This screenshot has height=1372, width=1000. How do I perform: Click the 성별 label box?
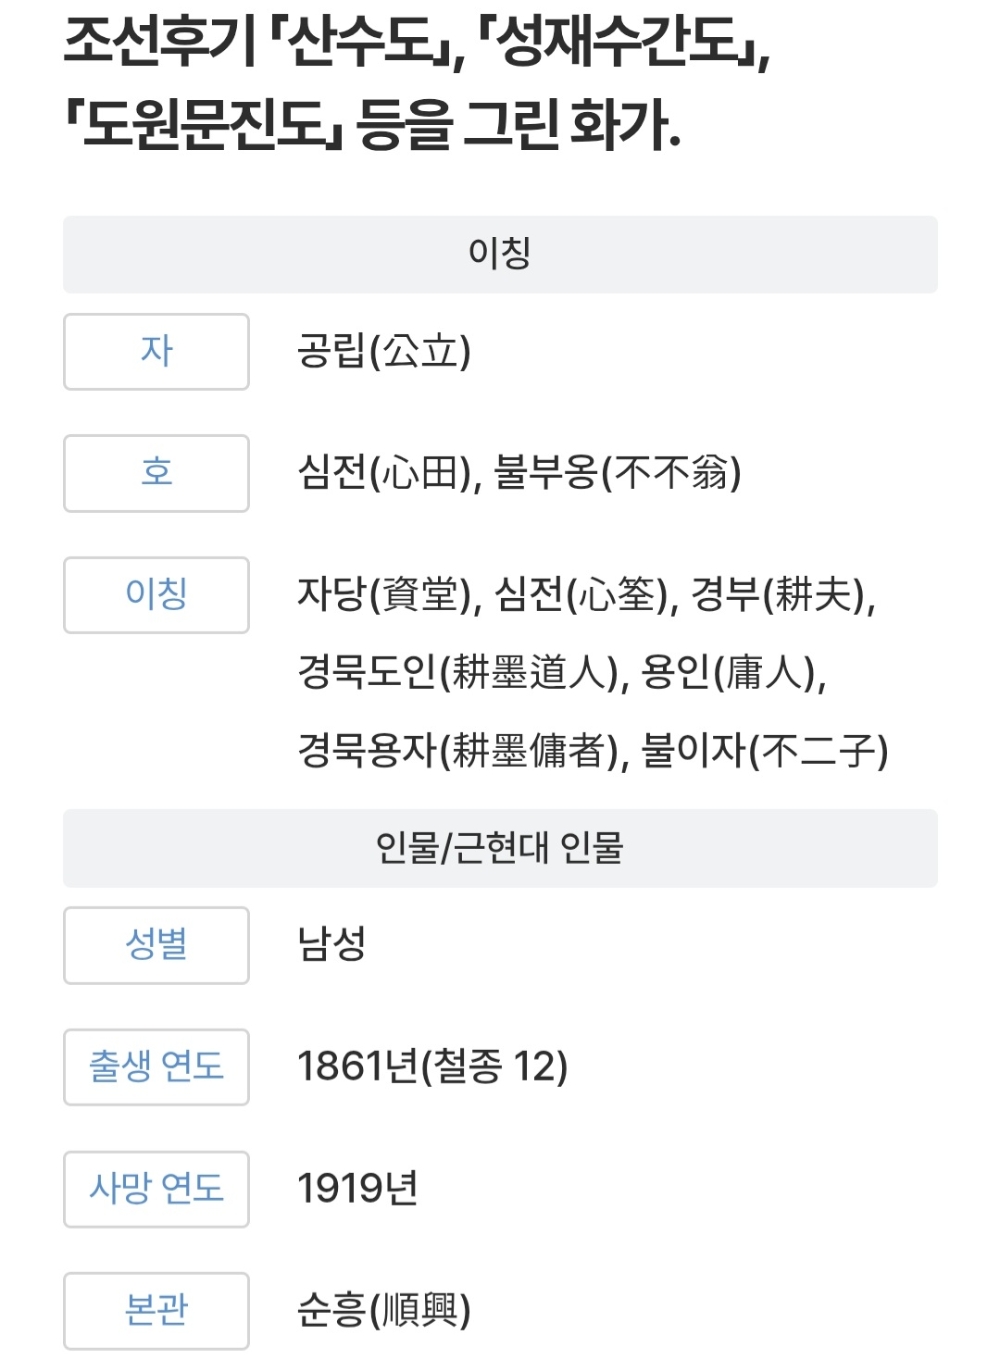tap(156, 945)
